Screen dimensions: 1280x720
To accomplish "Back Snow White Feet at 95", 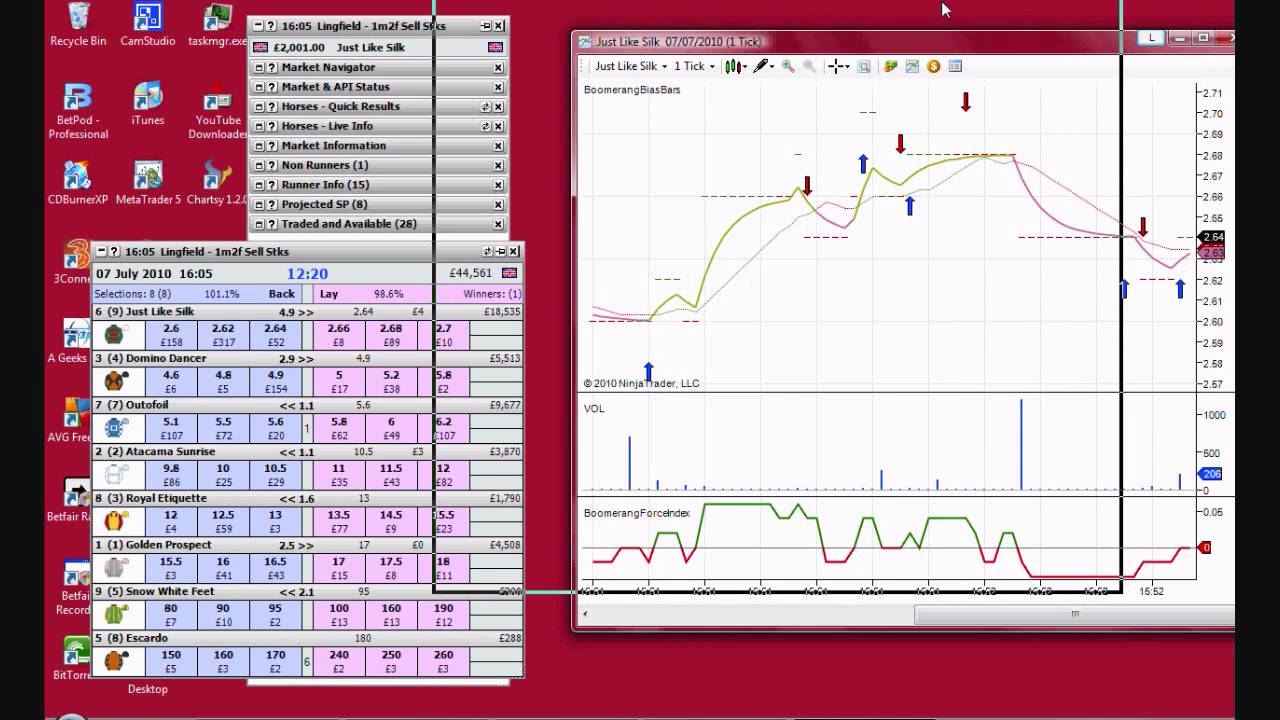I will [275, 614].
